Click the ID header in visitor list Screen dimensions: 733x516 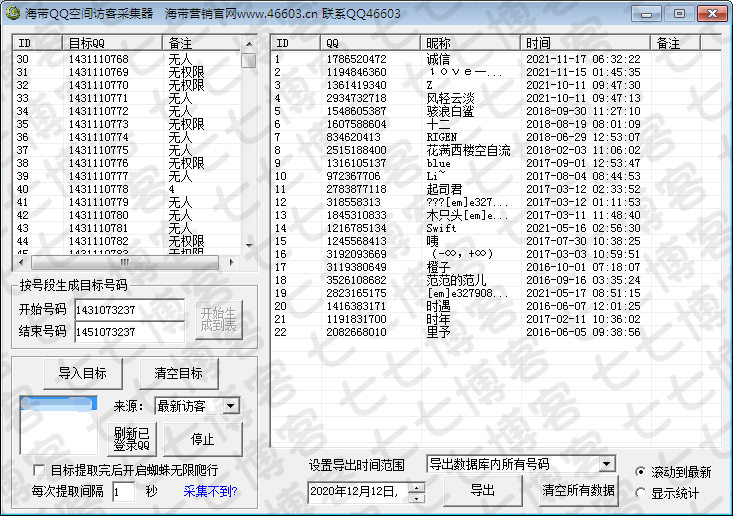coord(296,43)
